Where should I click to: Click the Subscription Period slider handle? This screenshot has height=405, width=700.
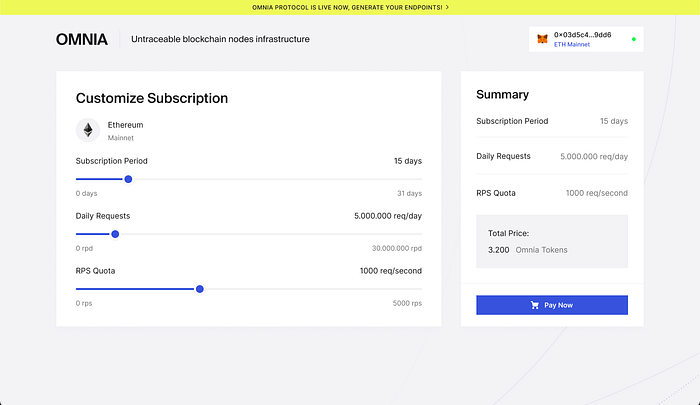(x=128, y=179)
